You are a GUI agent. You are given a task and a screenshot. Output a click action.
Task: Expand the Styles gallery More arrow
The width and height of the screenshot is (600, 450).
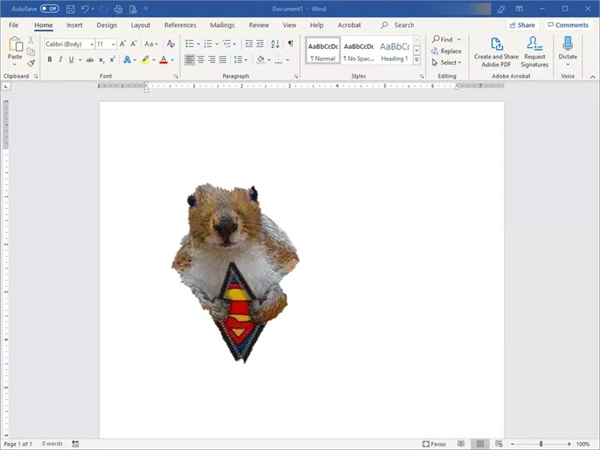coord(417,60)
